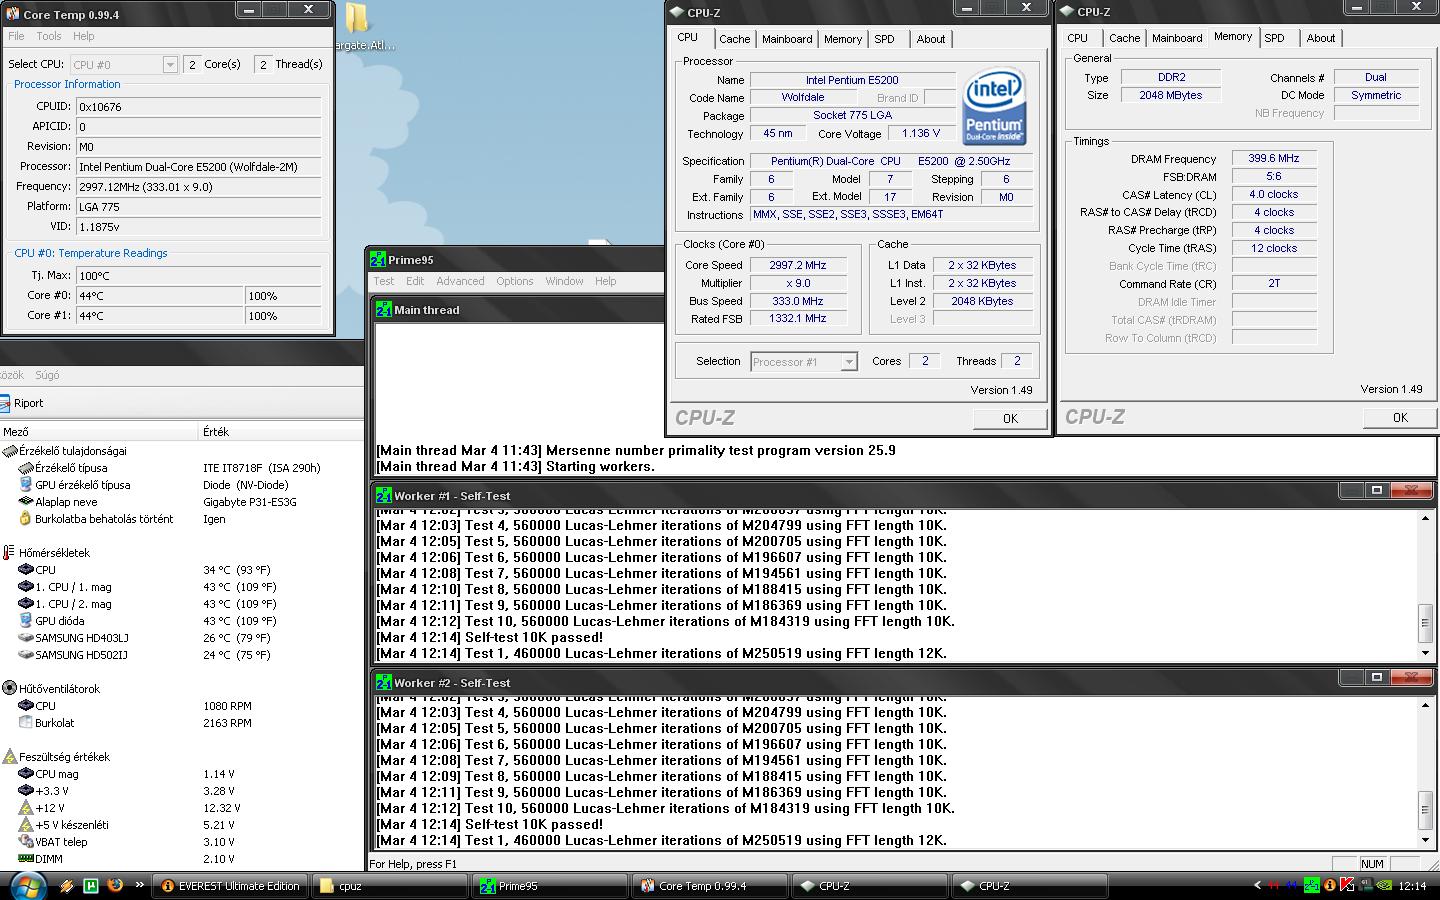Image resolution: width=1440 pixels, height=900 pixels.
Task: Open the cpuz folder taskbar button
Action: (x=390, y=886)
